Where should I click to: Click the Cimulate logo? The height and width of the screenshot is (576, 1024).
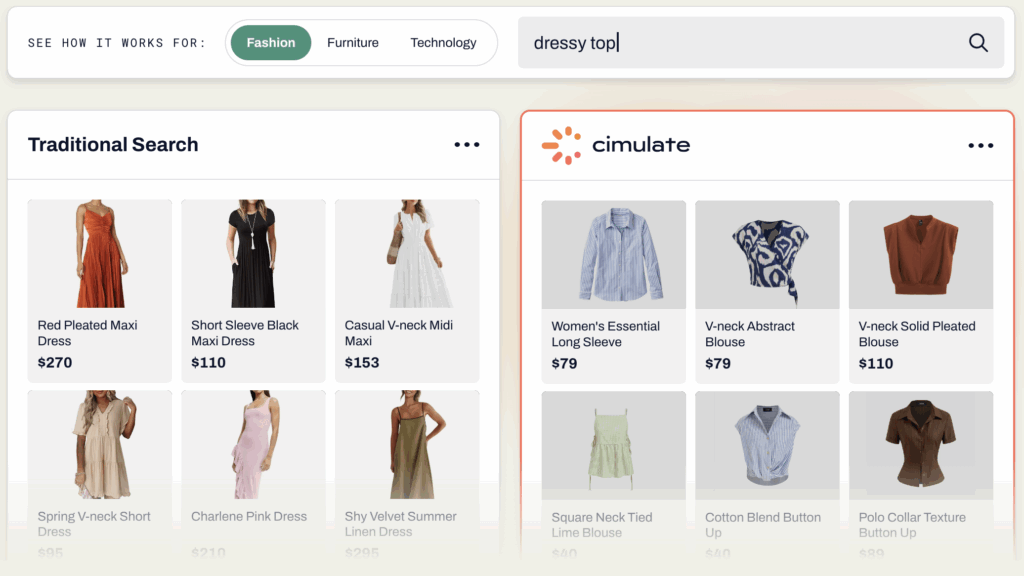pos(616,145)
